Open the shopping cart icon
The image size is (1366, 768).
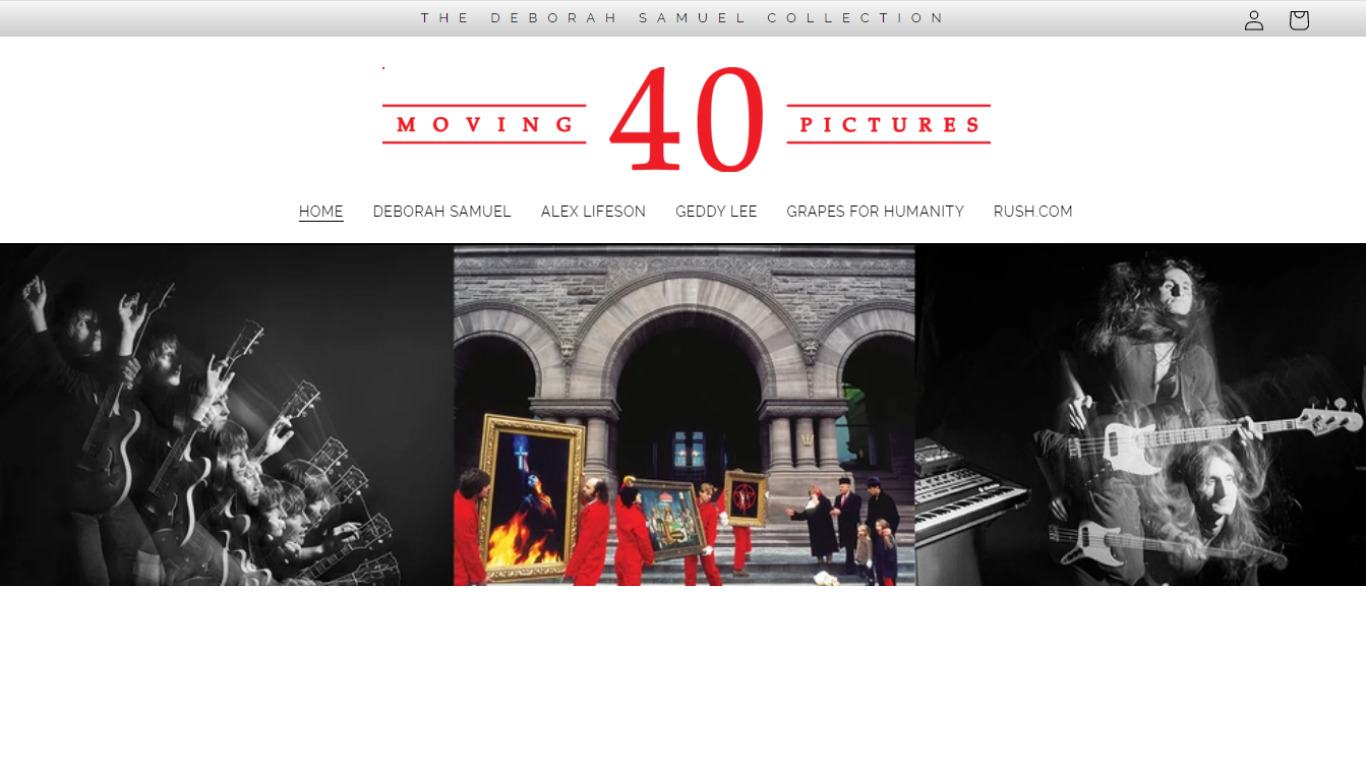tap(1299, 20)
